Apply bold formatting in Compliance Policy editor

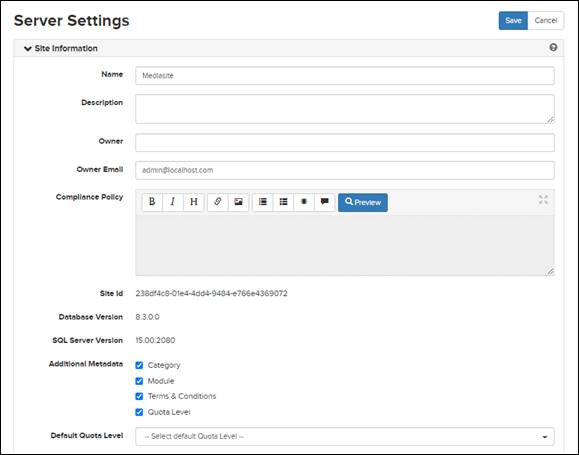(x=152, y=202)
